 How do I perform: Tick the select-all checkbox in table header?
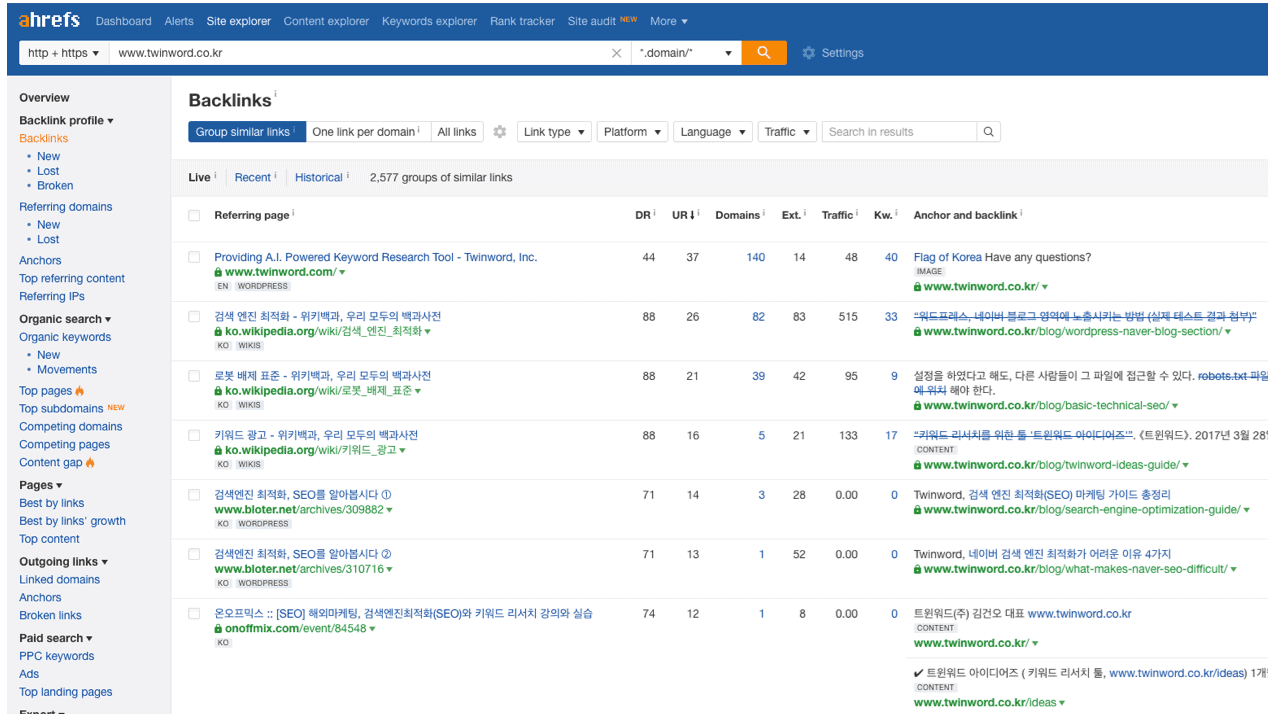pyautogui.click(x=194, y=215)
